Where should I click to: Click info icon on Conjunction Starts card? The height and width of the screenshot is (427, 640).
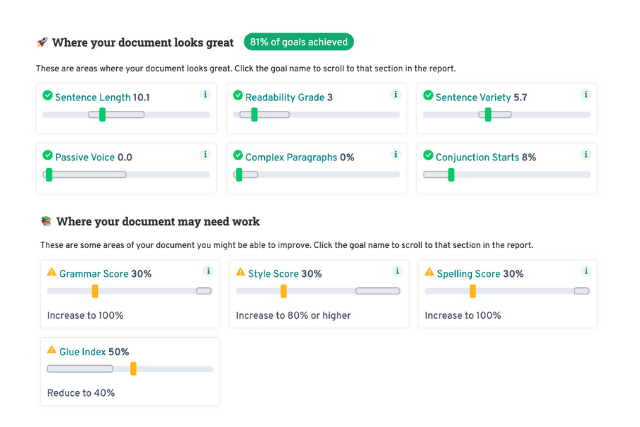point(586,154)
